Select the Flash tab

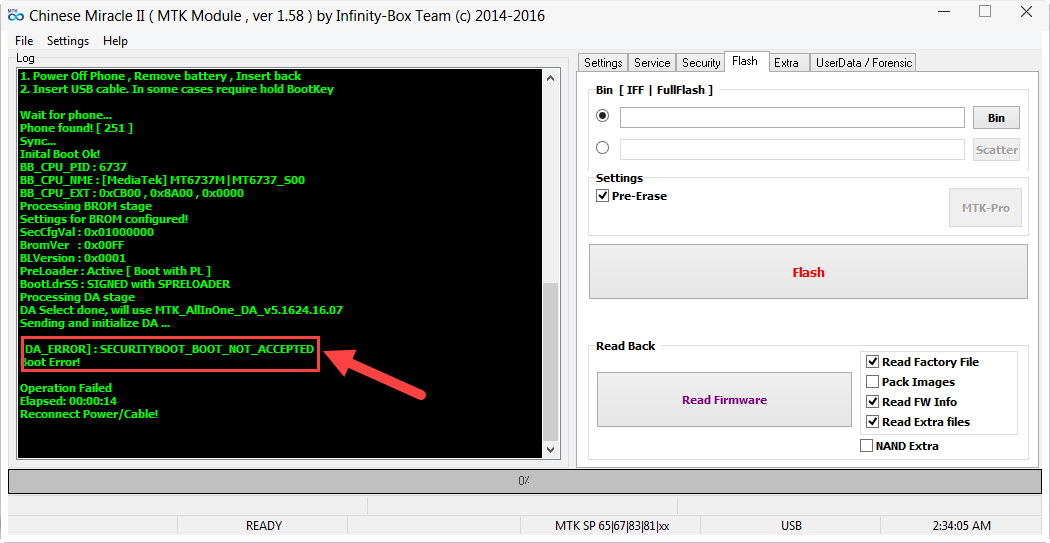click(x=745, y=62)
